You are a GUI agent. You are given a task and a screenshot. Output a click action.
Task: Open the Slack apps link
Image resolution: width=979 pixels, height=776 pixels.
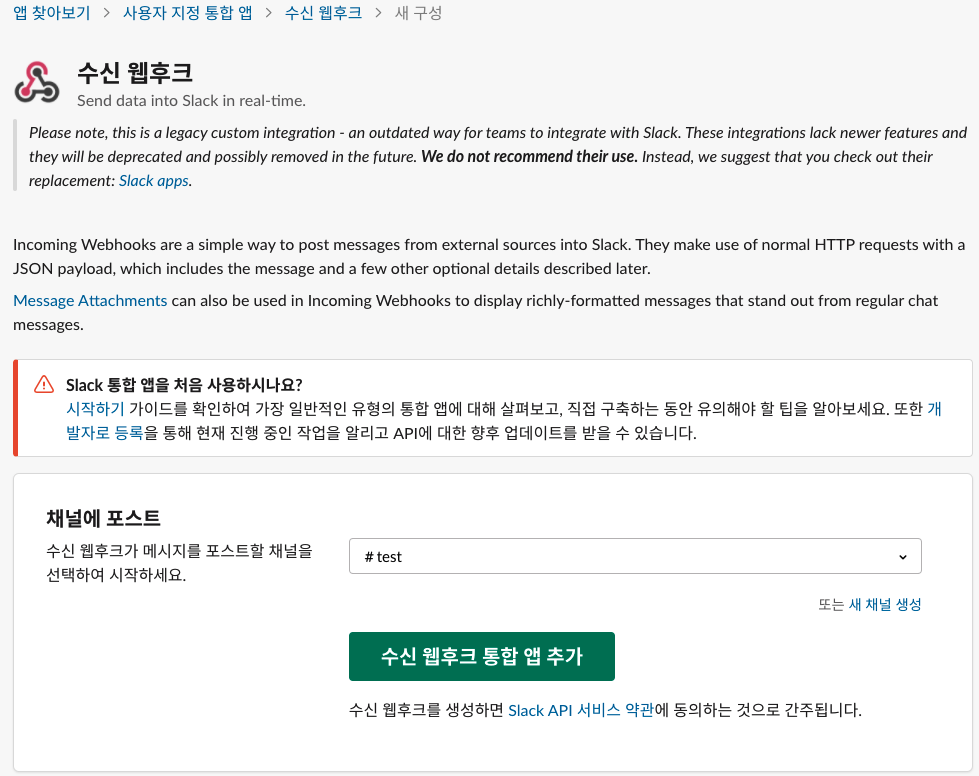pyautogui.click(x=154, y=180)
